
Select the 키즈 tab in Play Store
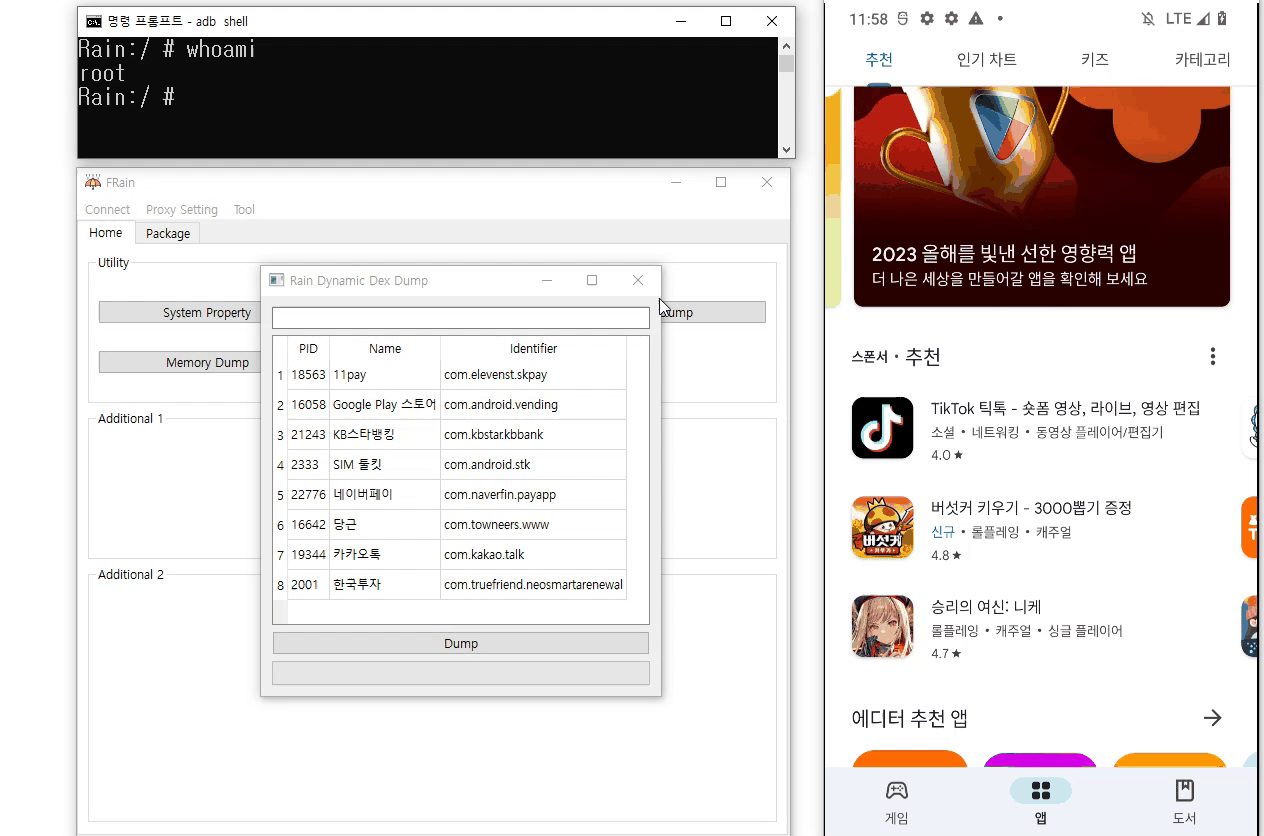click(1095, 60)
